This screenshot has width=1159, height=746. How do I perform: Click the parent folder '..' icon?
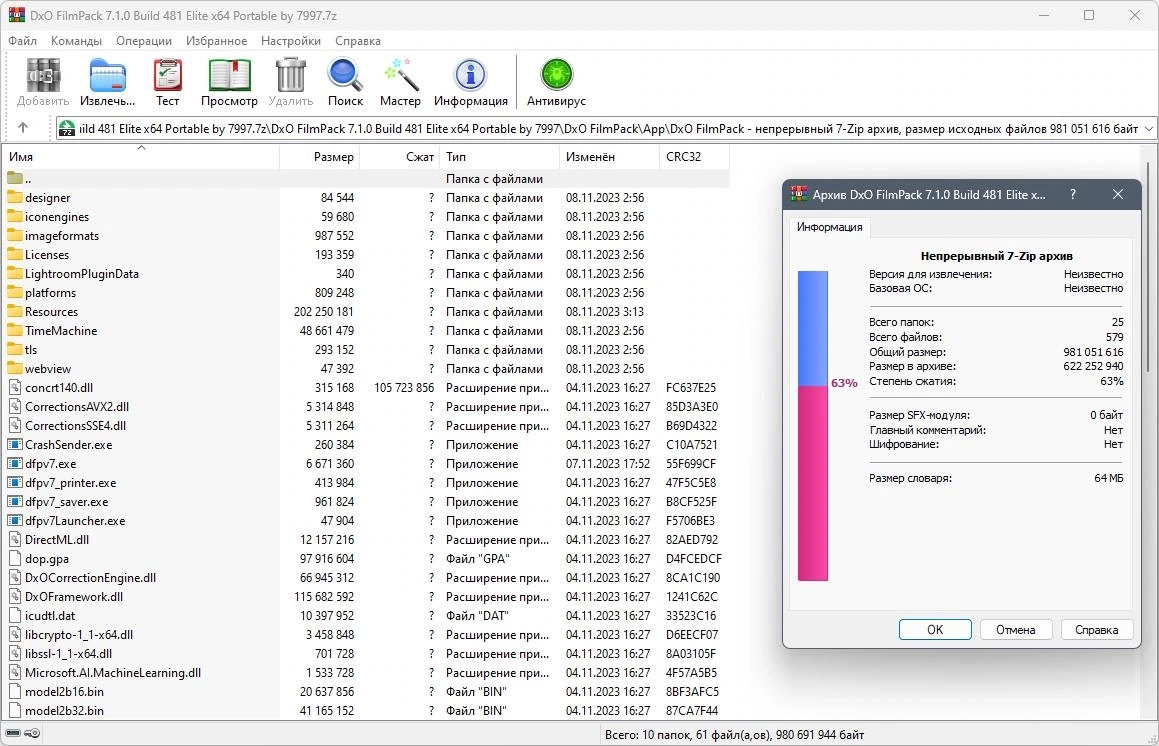15,178
